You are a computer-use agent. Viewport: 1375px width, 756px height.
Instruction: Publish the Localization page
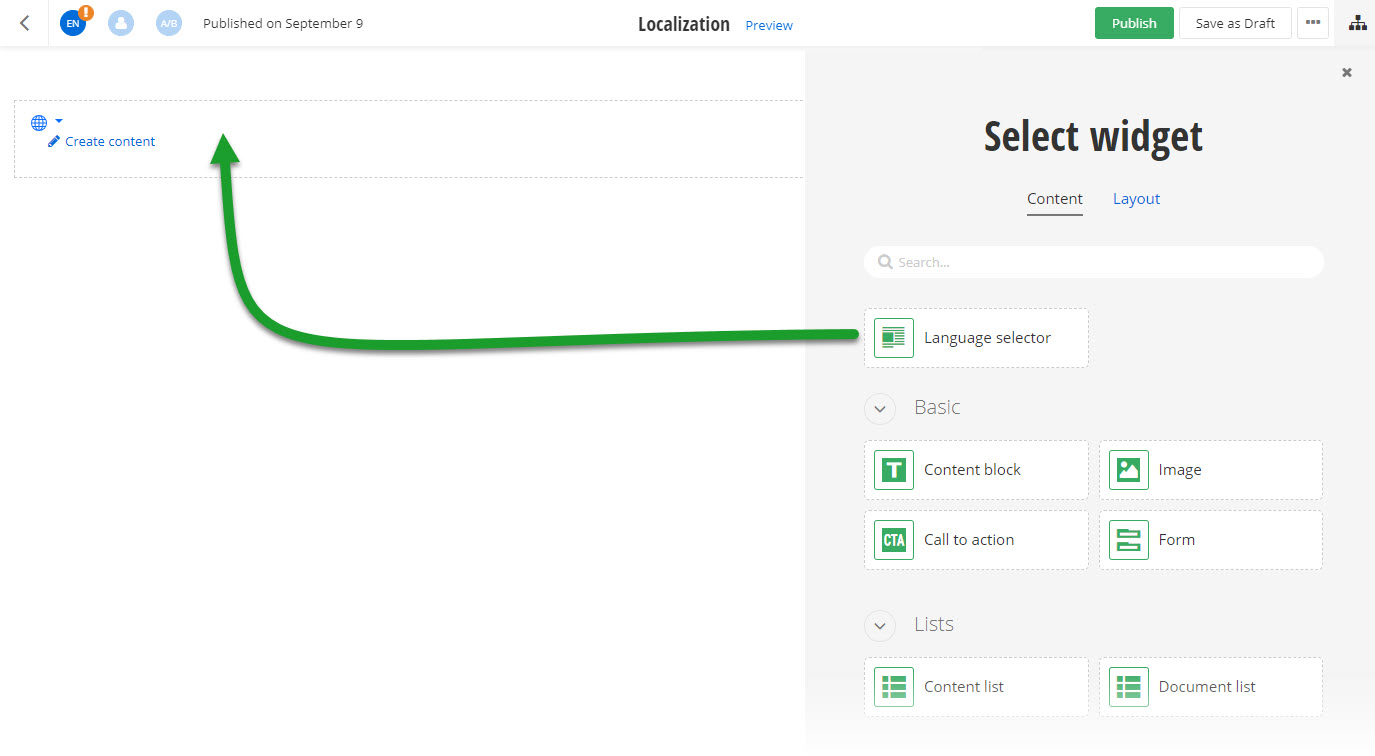pyautogui.click(x=1134, y=22)
